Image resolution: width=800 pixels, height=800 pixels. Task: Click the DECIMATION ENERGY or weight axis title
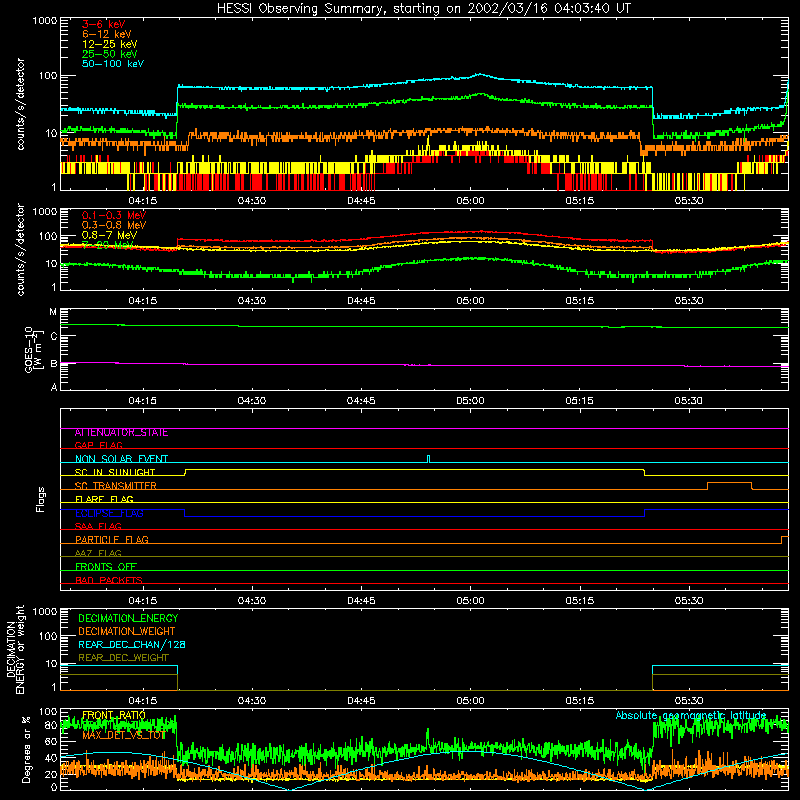15,649
